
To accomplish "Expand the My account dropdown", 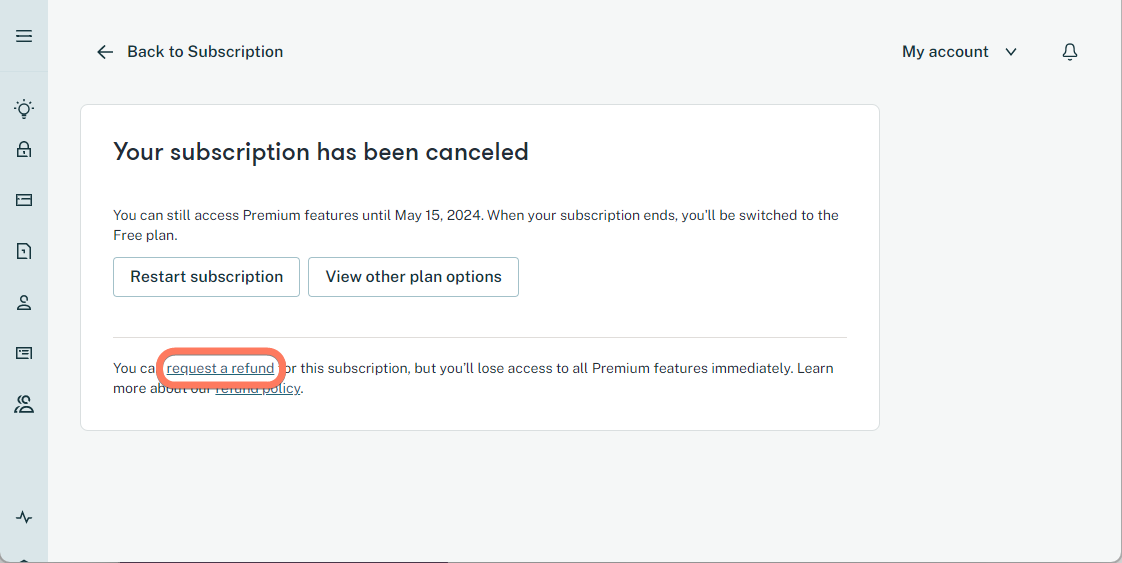I will coord(945,52).
